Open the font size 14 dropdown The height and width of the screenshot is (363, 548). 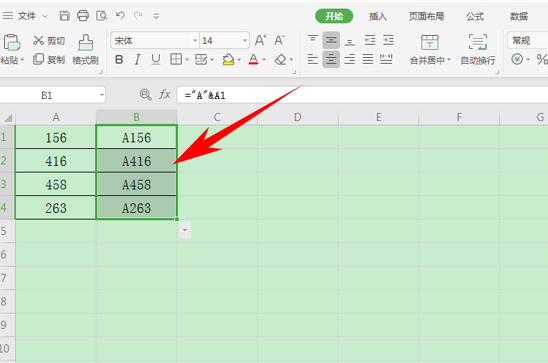[245, 41]
